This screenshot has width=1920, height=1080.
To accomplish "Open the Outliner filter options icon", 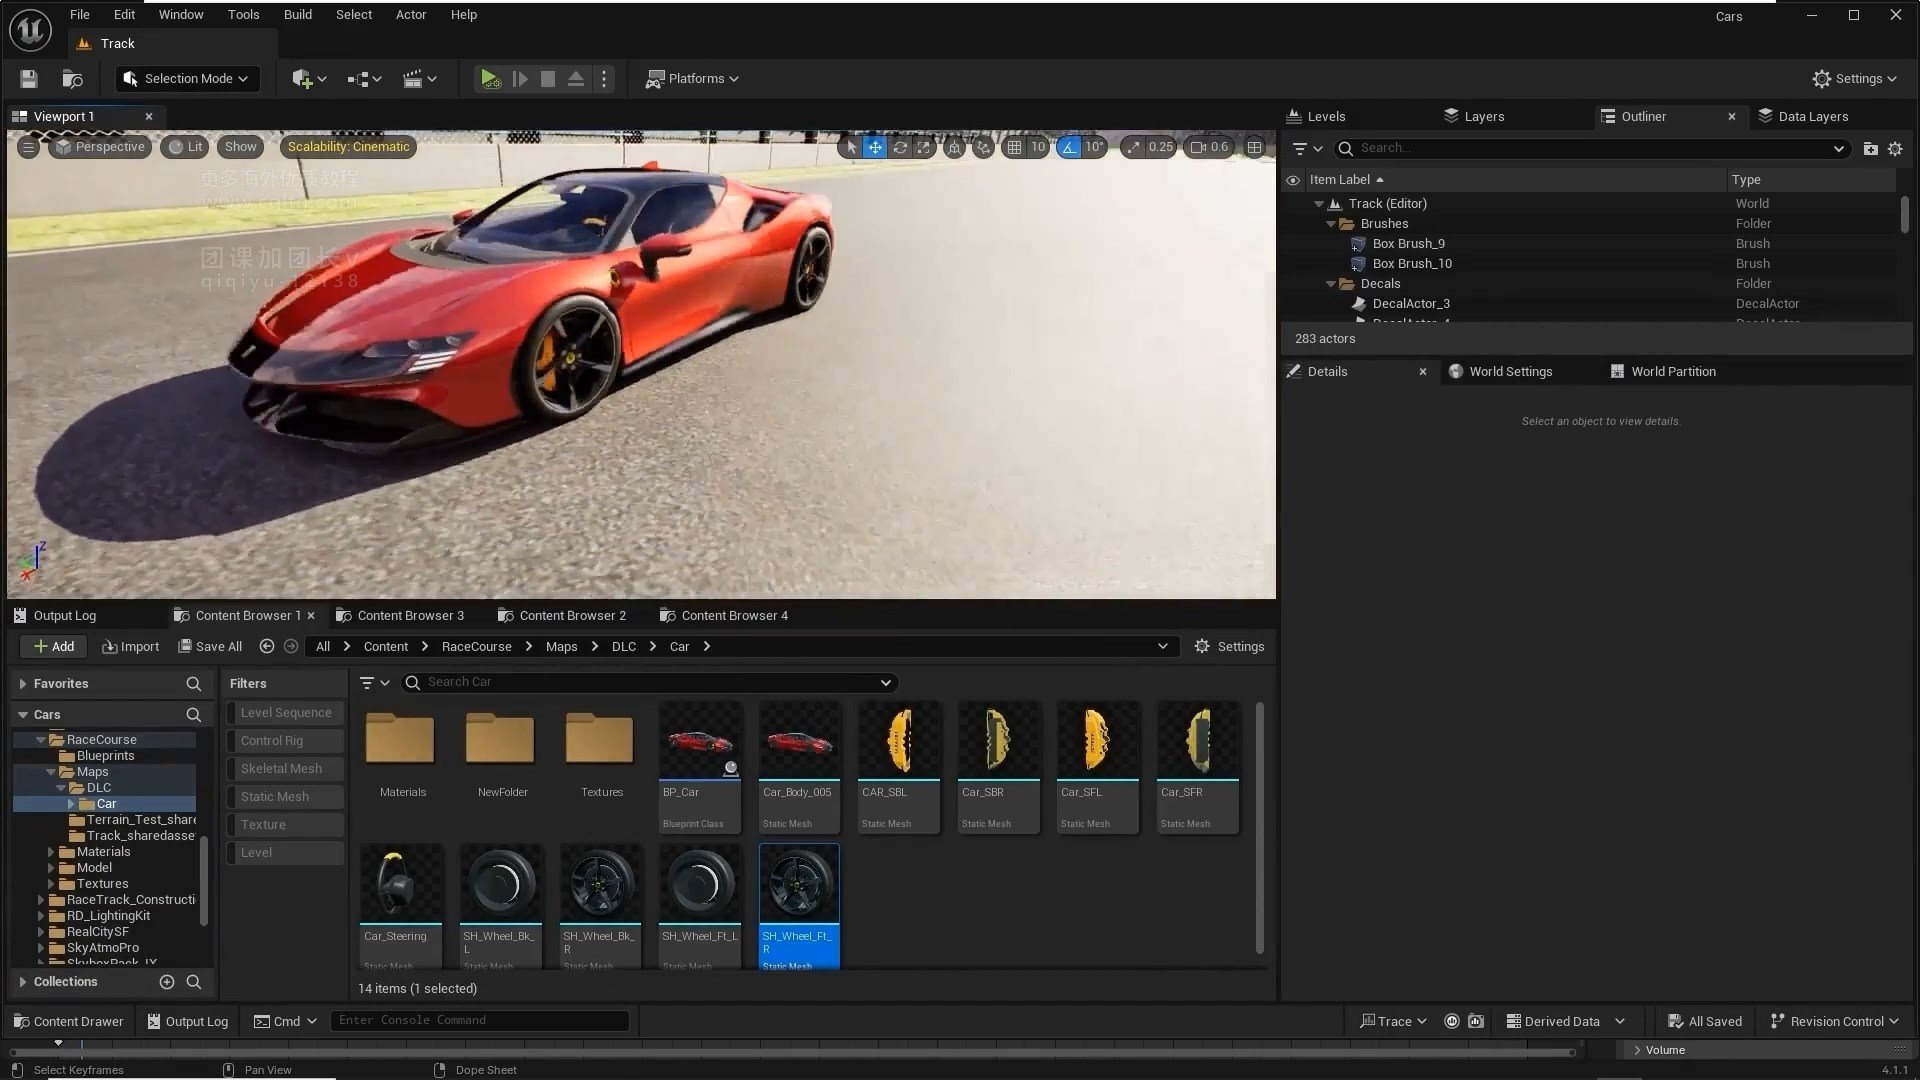I will coord(1307,148).
